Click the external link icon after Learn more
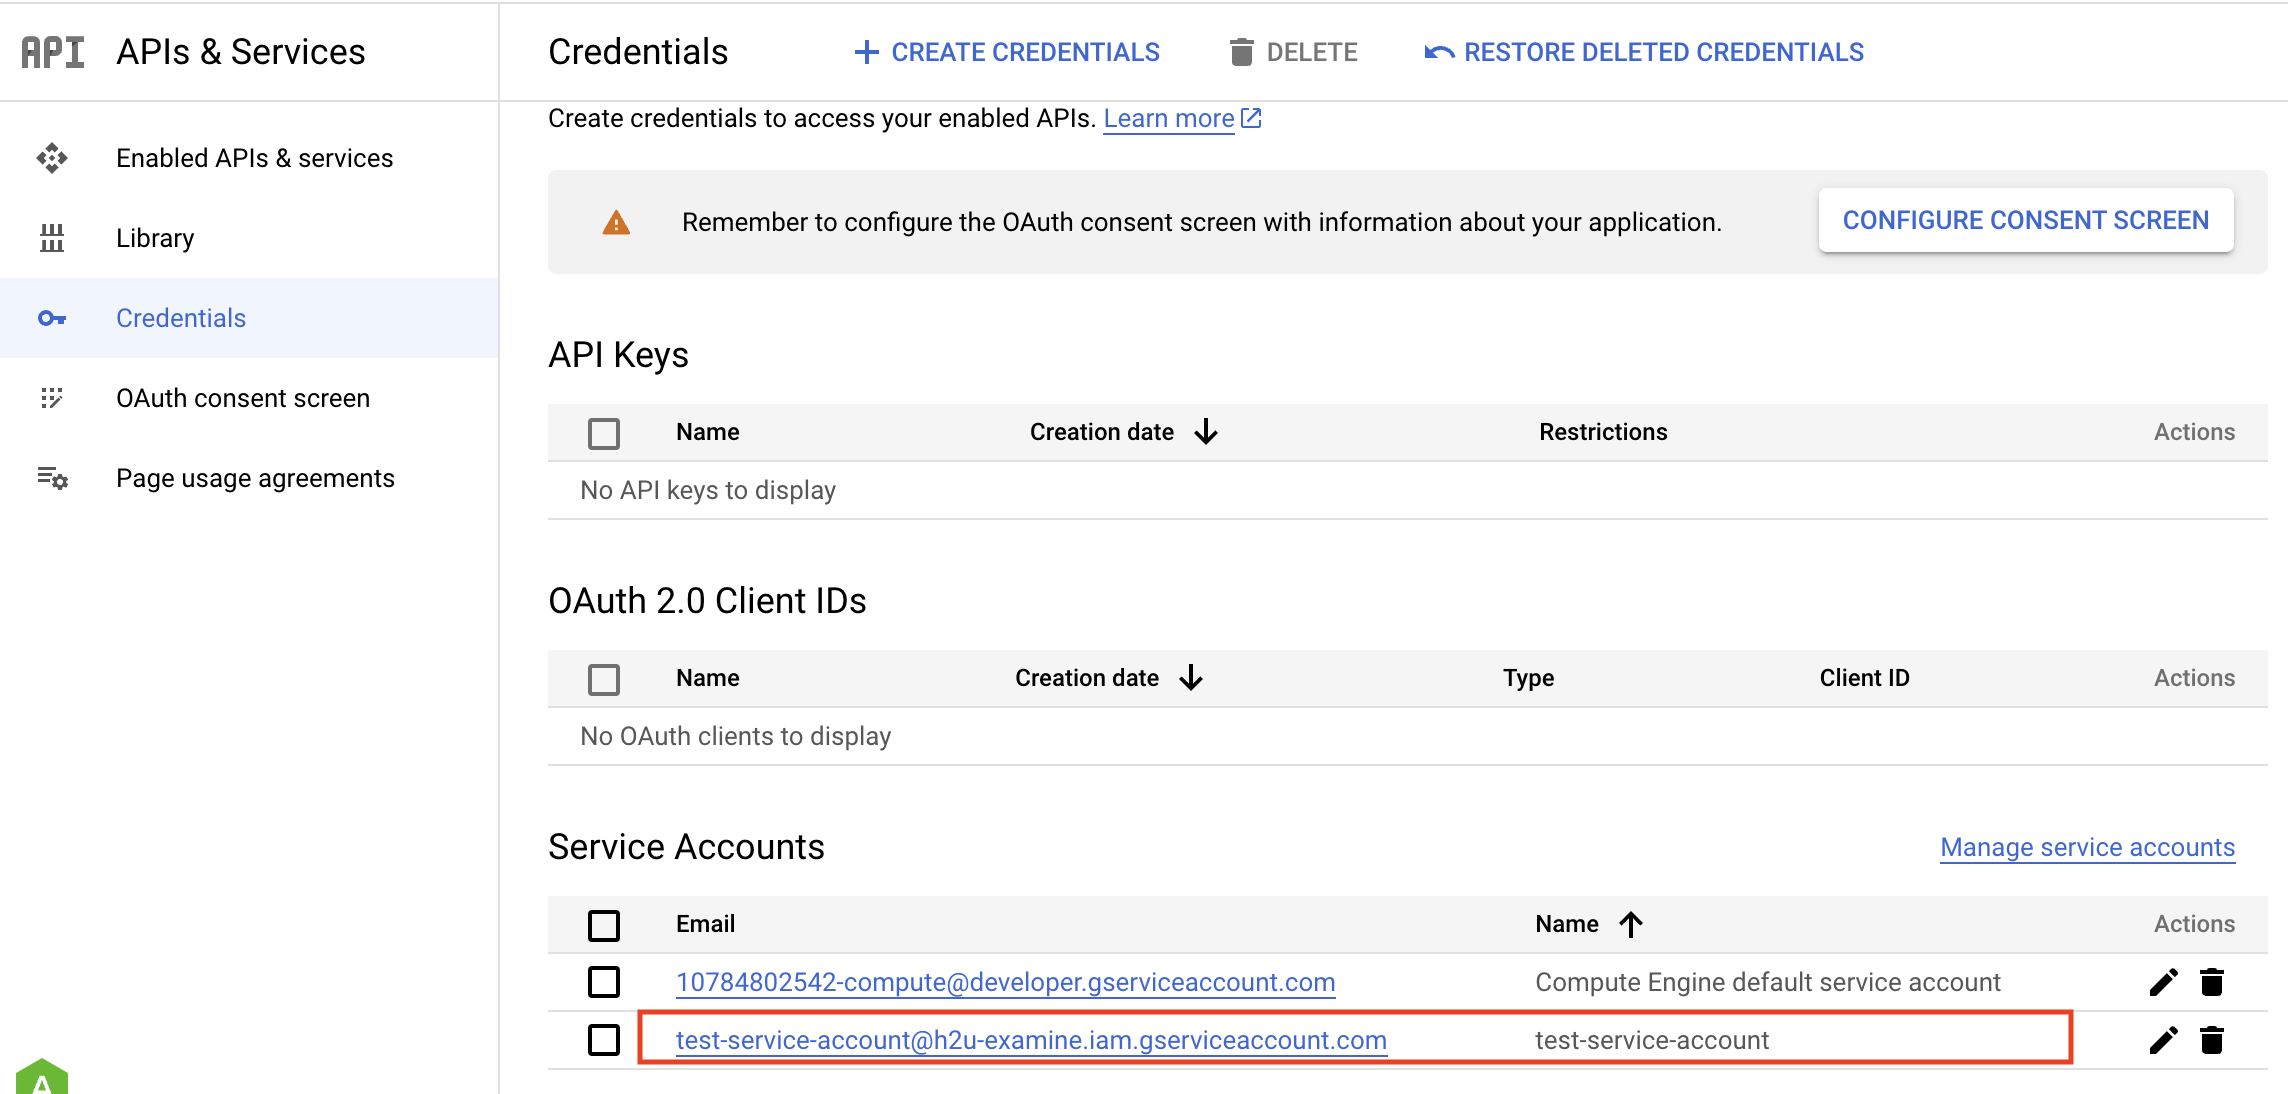This screenshot has width=2288, height=1094. point(1251,118)
